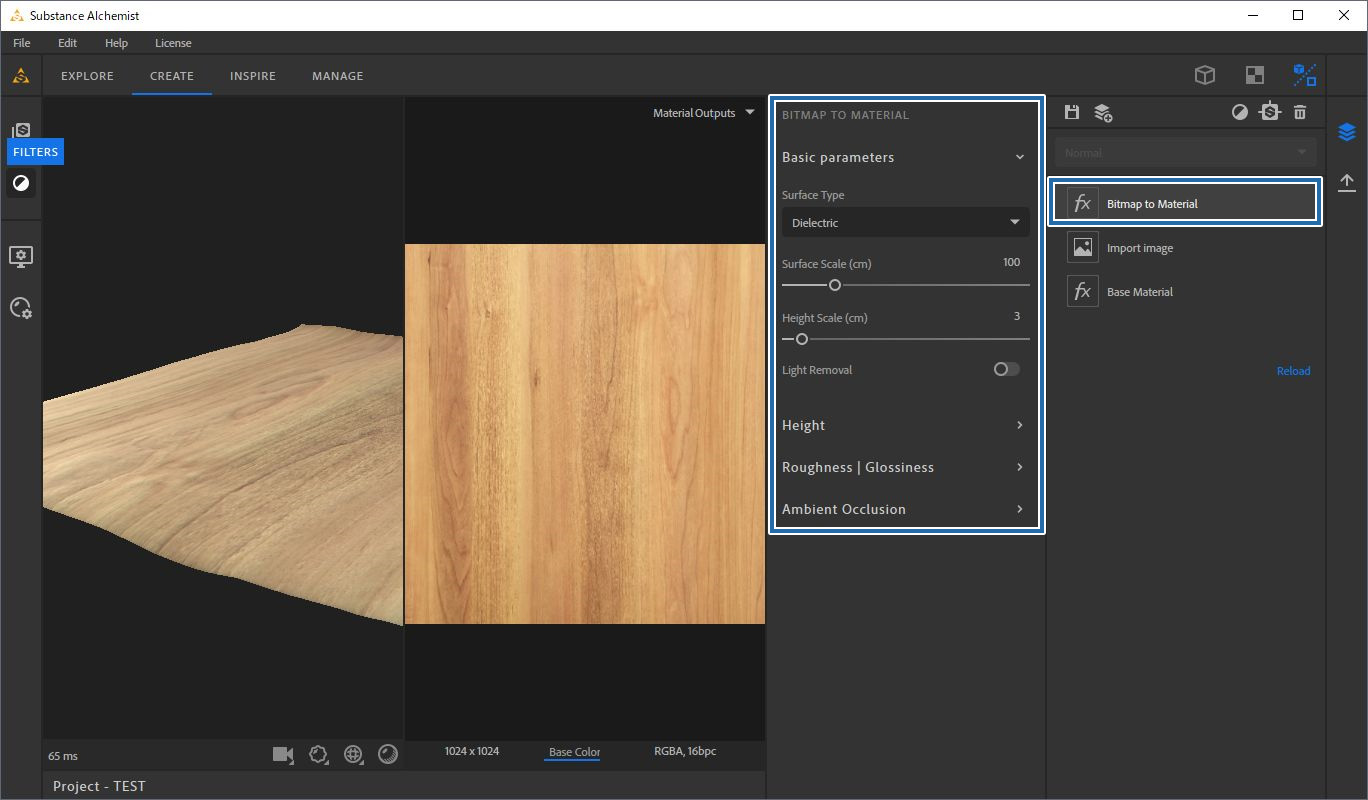Click the image icon of Import image layer
Image resolution: width=1368 pixels, height=800 pixels.
pyautogui.click(x=1082, y=247)
